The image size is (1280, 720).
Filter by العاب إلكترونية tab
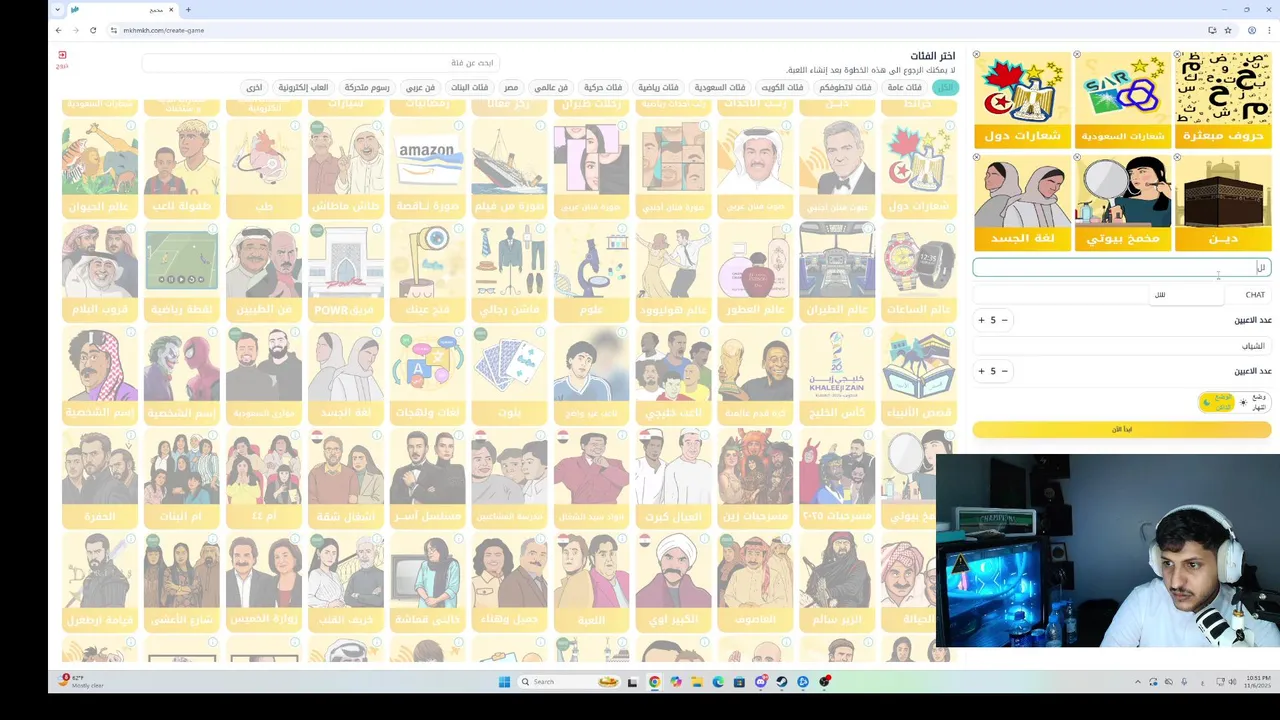[303, 88]
